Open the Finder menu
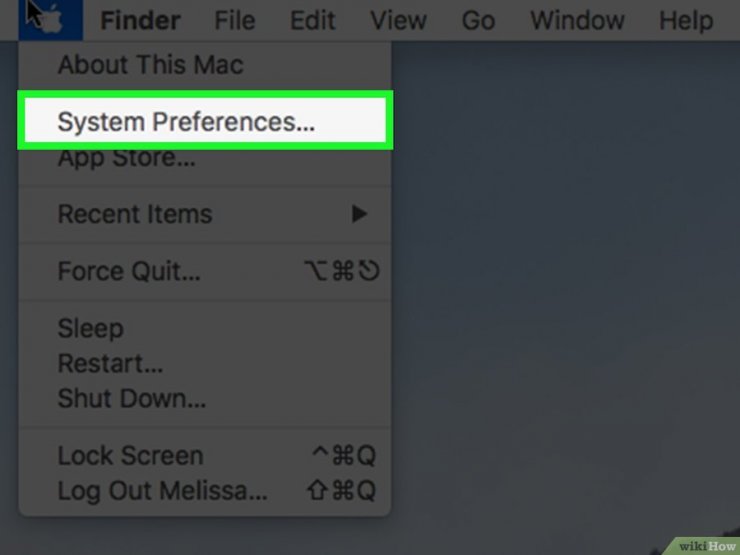Viewport: 740px width, 555px height. pos(140,21)
